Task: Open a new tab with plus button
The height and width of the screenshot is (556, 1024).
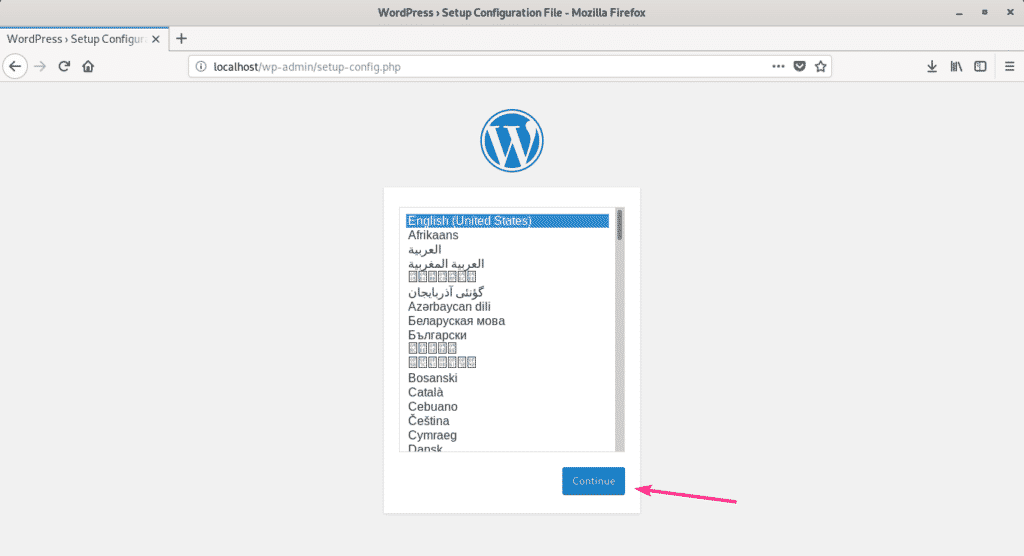Action: tap(182, 39)
